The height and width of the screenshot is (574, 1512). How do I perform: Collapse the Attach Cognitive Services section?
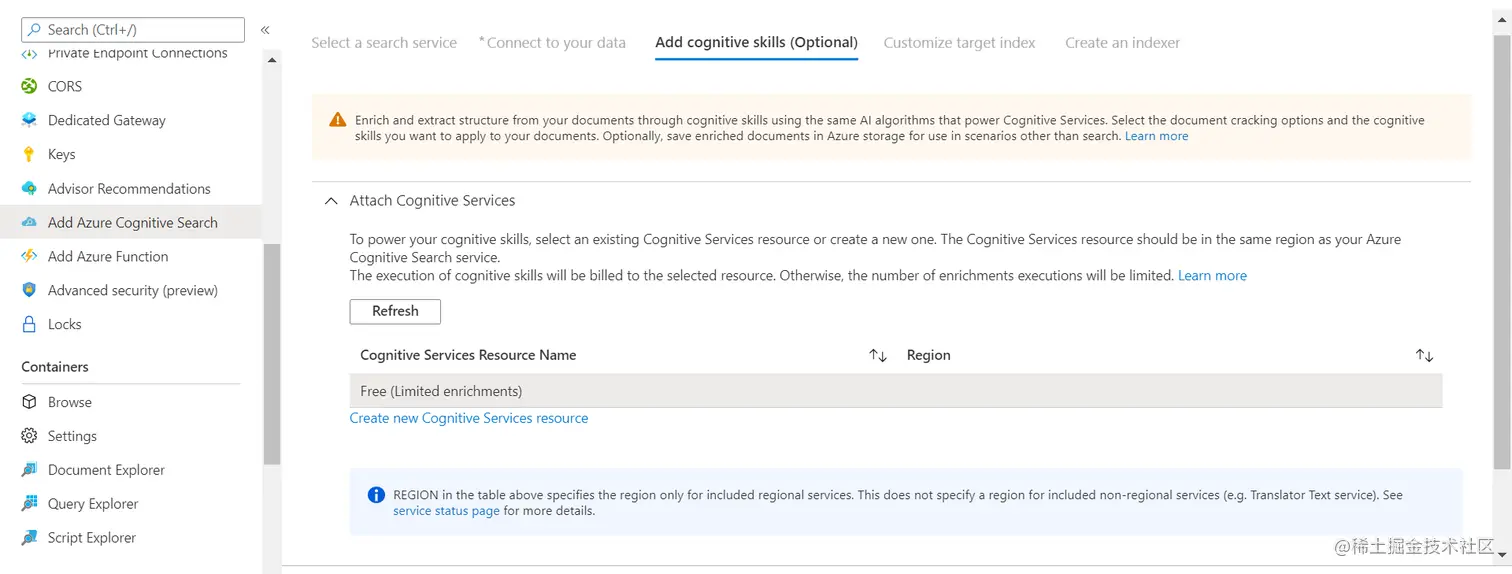(331, 201)
